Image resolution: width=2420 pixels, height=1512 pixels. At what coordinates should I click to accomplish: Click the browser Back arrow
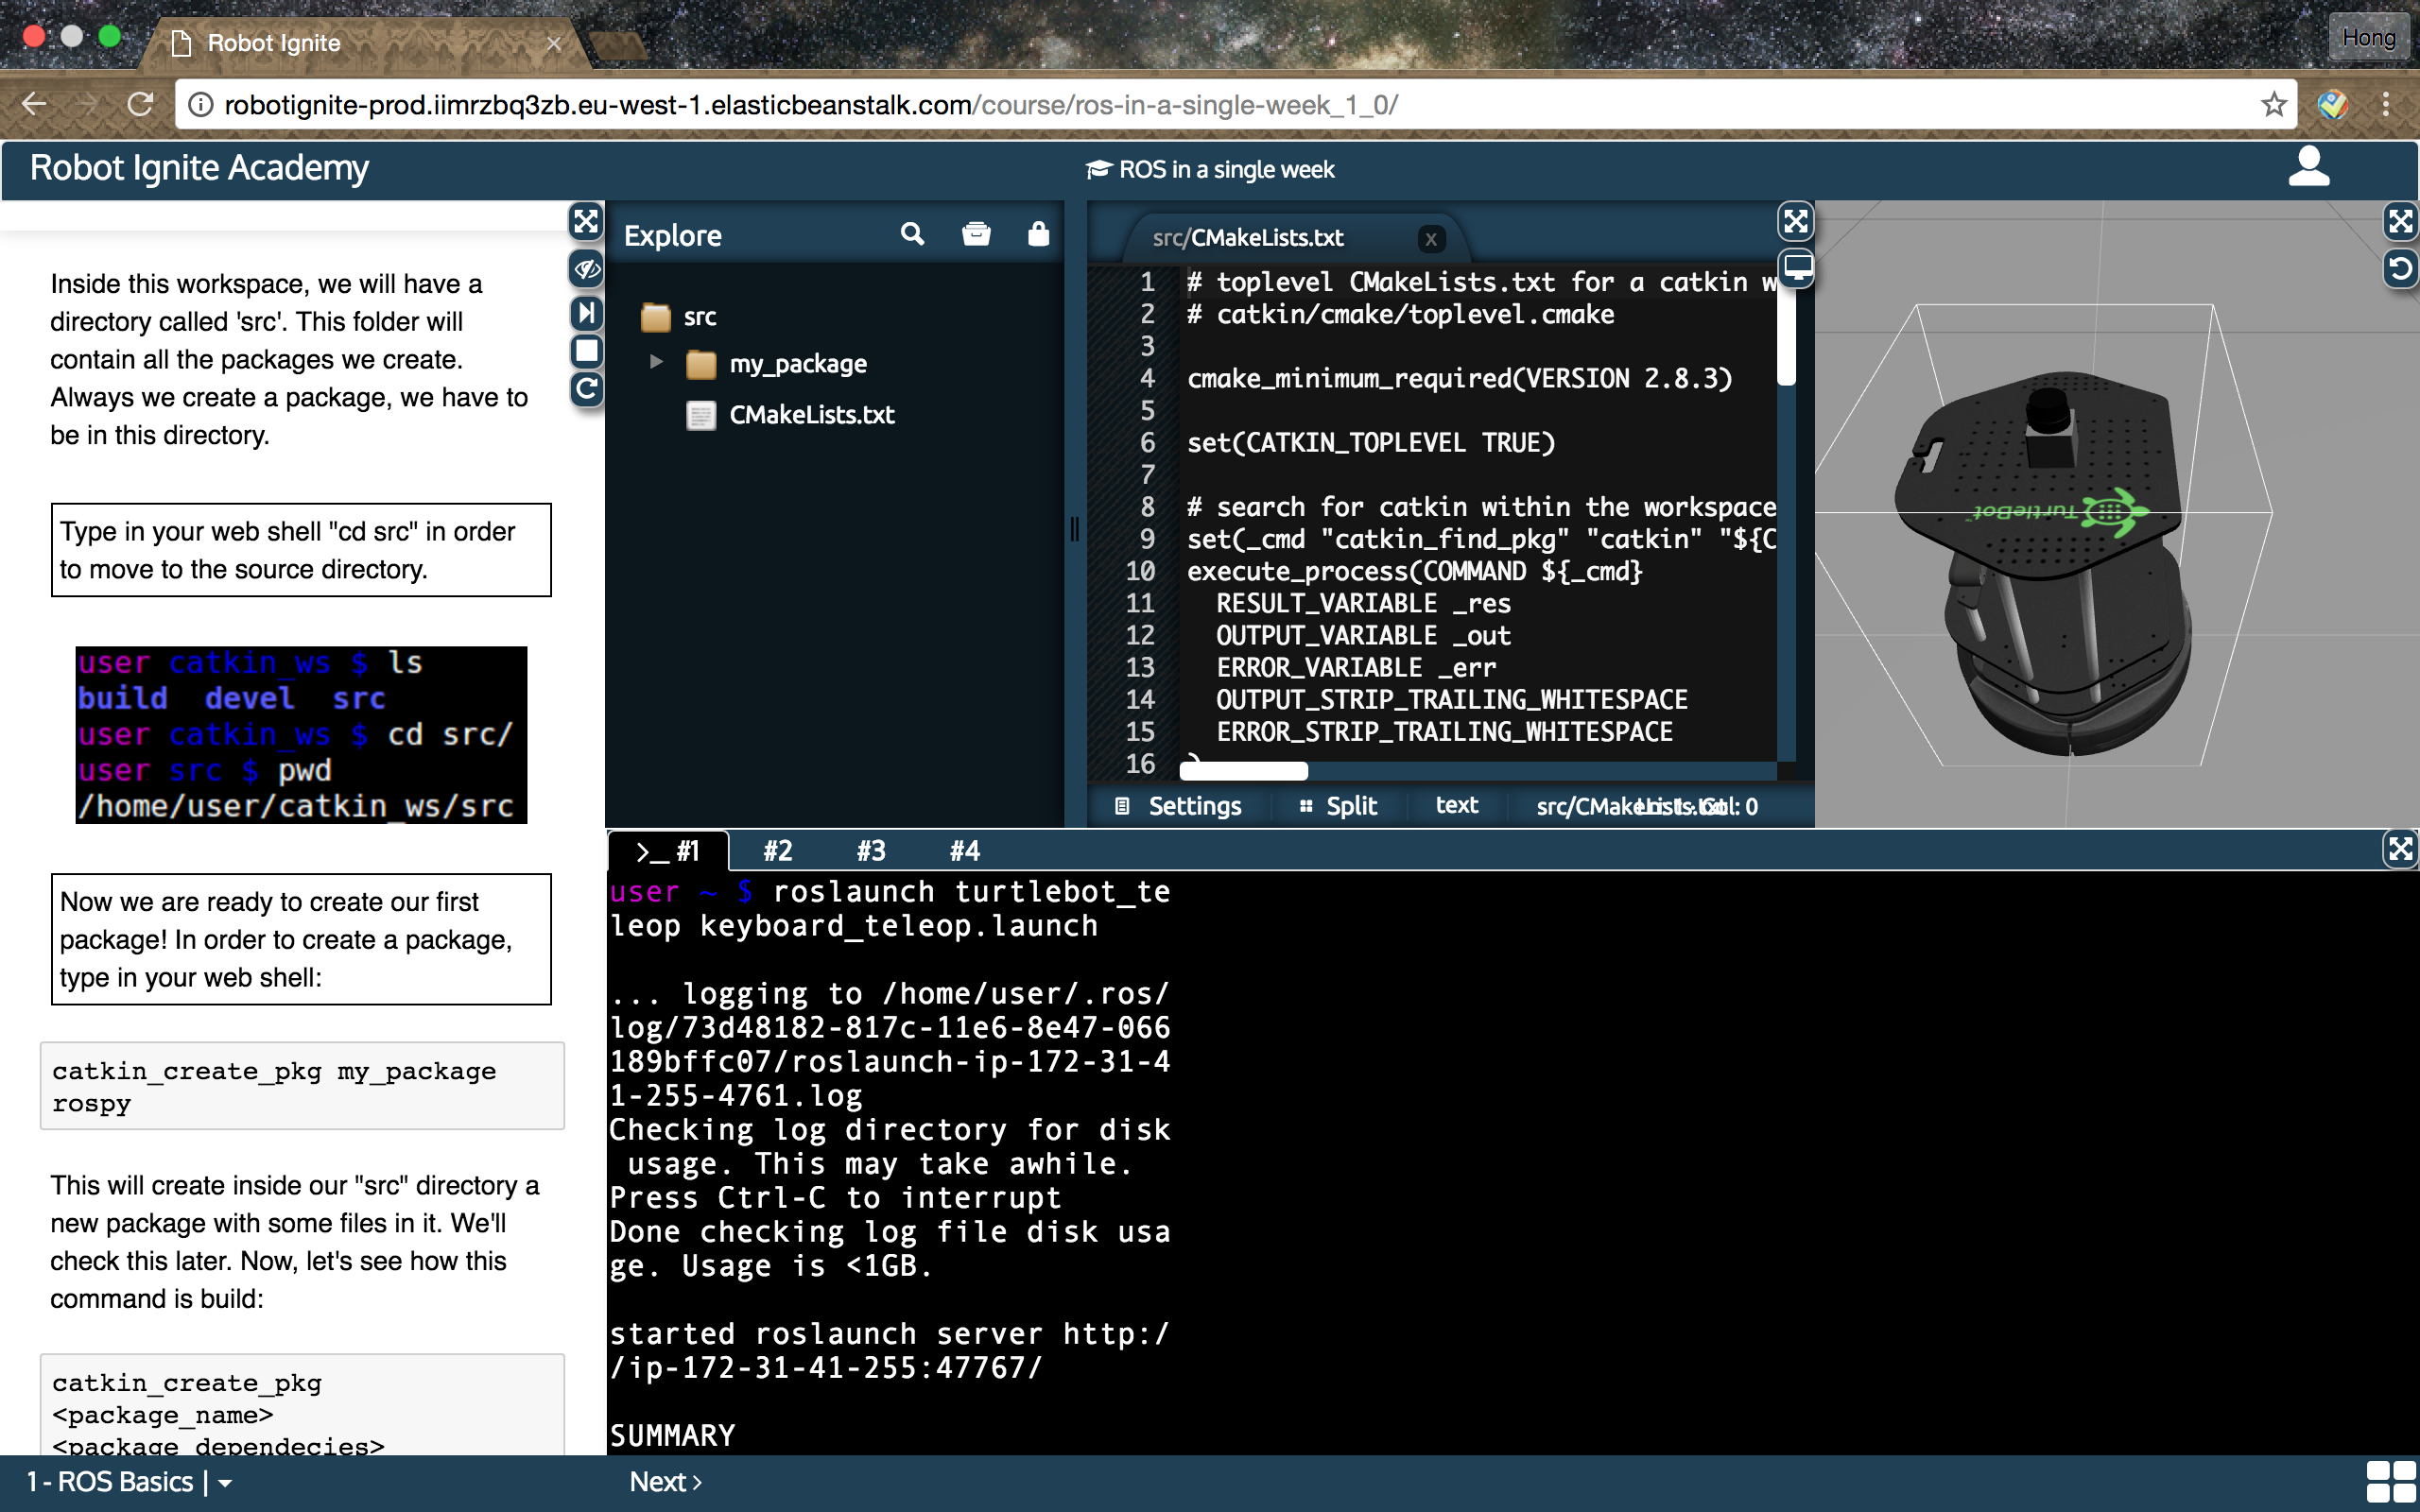coord(34,104)
